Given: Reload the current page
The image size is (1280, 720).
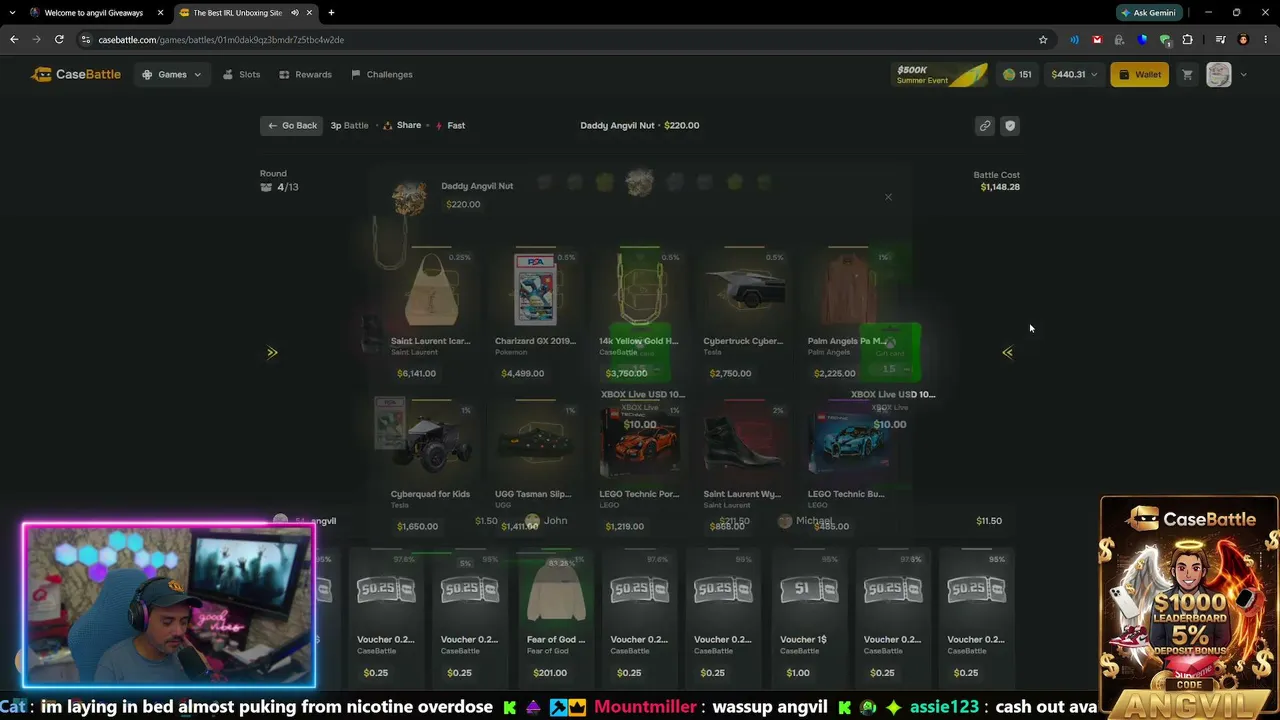Looking at the screenshot, I should [59, 40].
